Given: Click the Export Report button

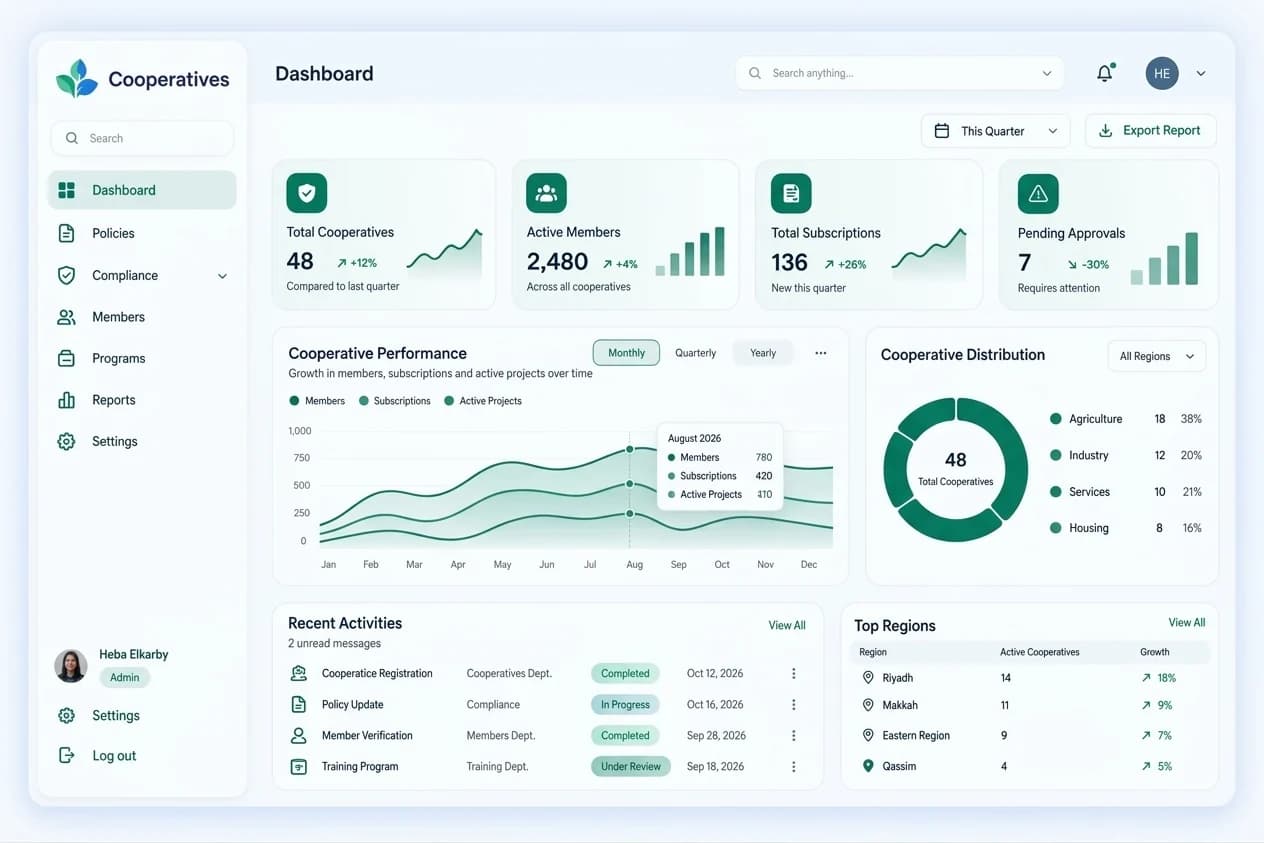Looking at the screenshot, I should [1150, 131].
